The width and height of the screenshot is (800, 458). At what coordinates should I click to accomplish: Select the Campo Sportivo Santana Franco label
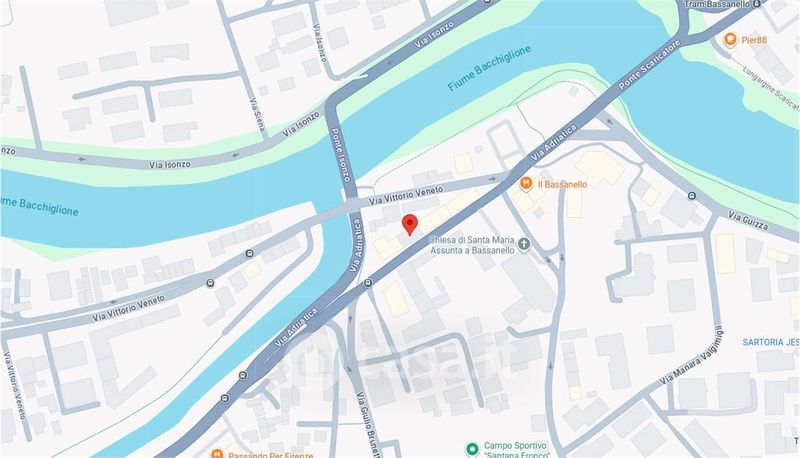coord(517,450)
